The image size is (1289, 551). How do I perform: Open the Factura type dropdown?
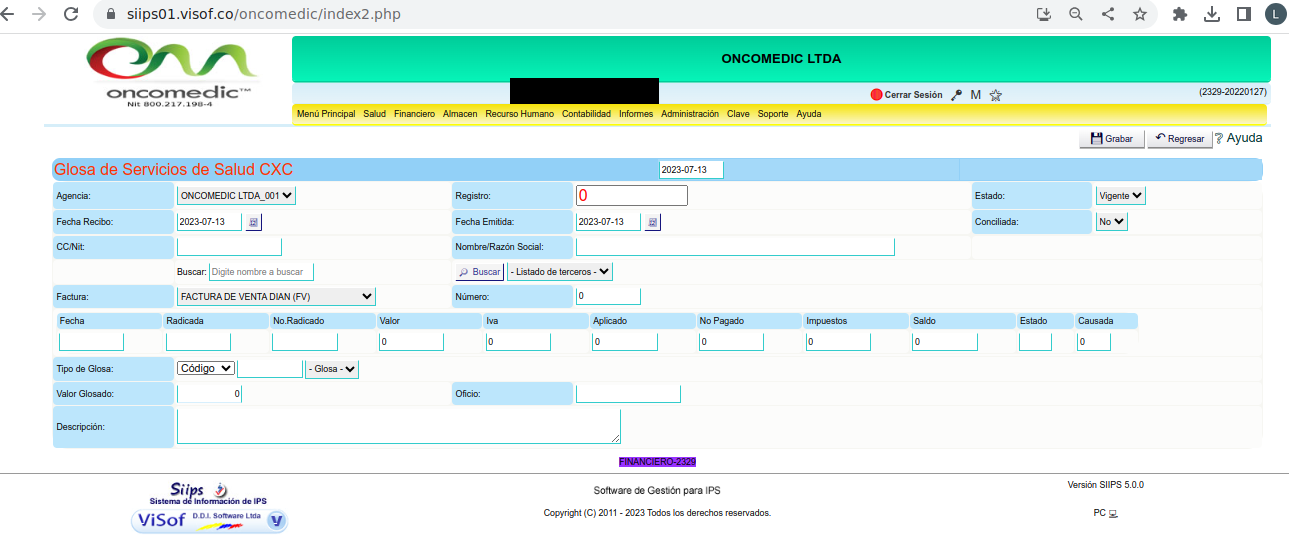click(276, 296)
